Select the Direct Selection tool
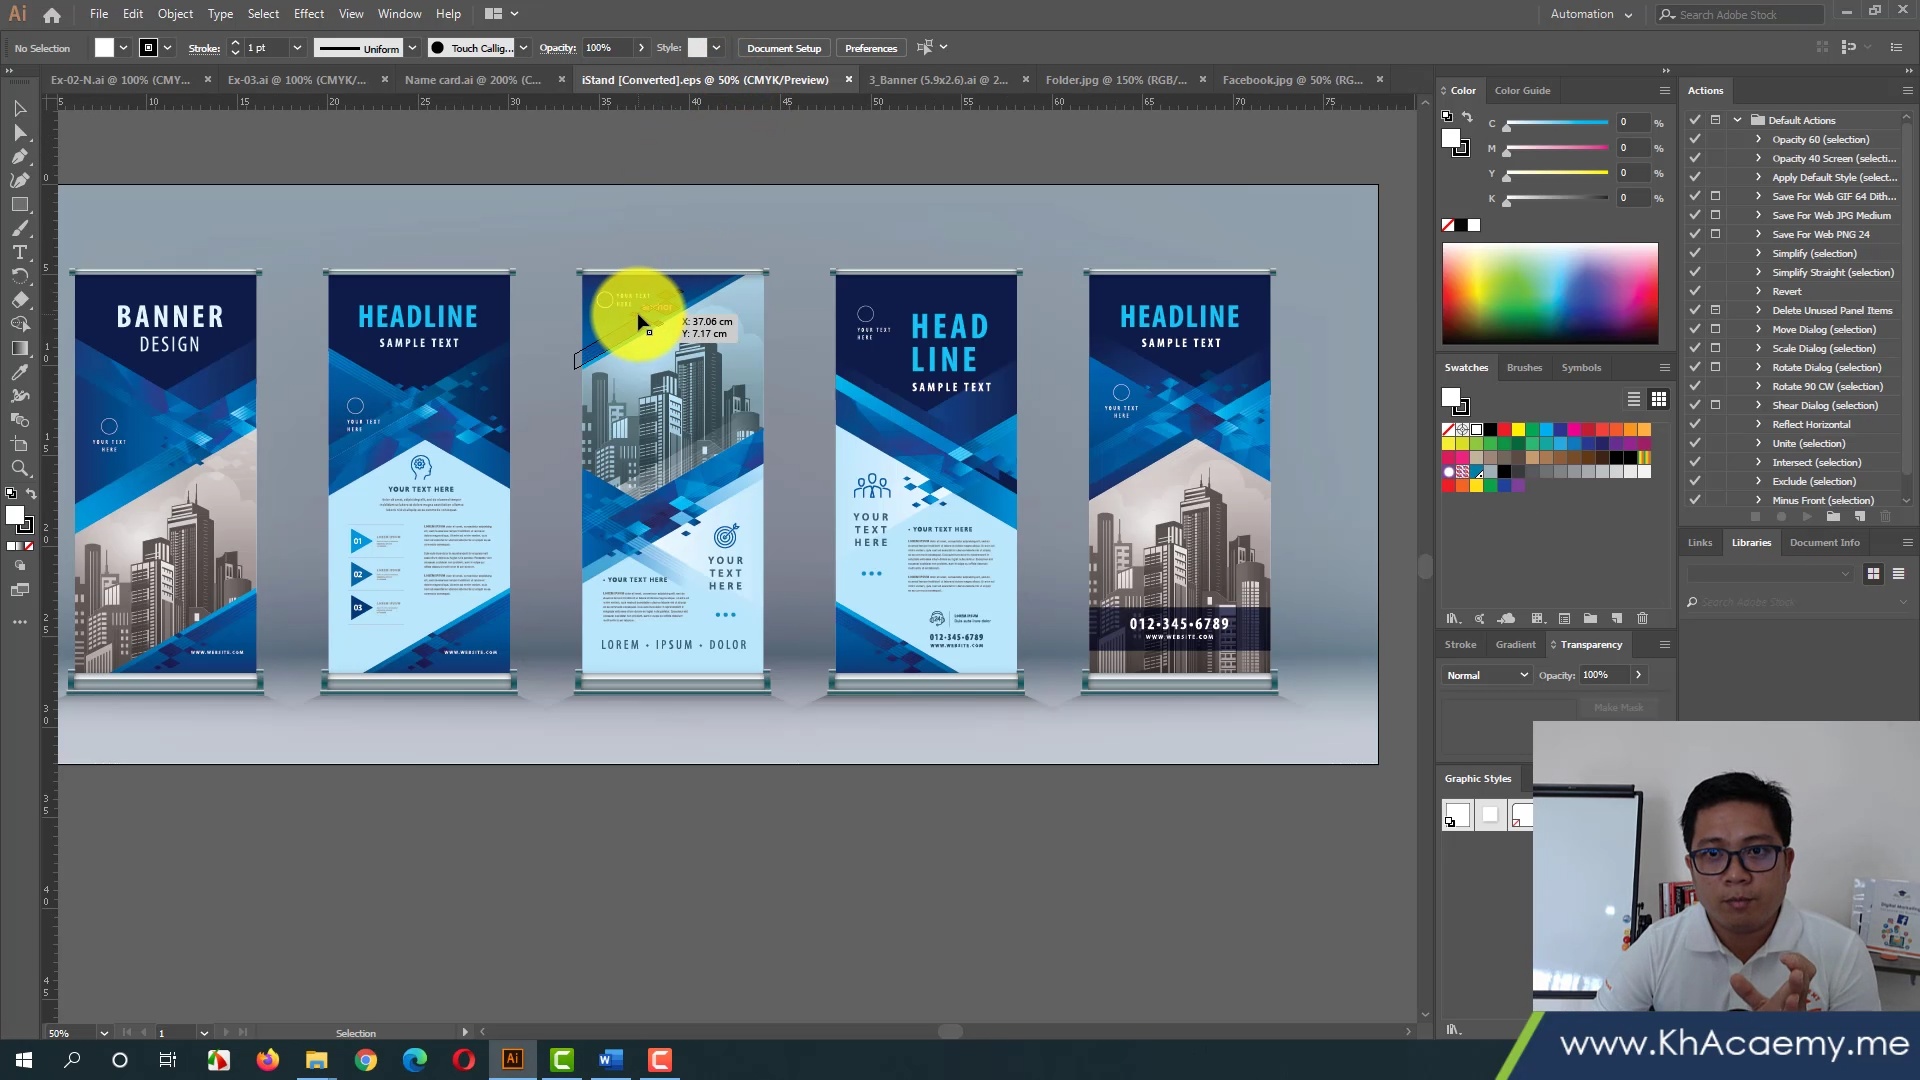The image size is (1920, 1080). (20, 132)
